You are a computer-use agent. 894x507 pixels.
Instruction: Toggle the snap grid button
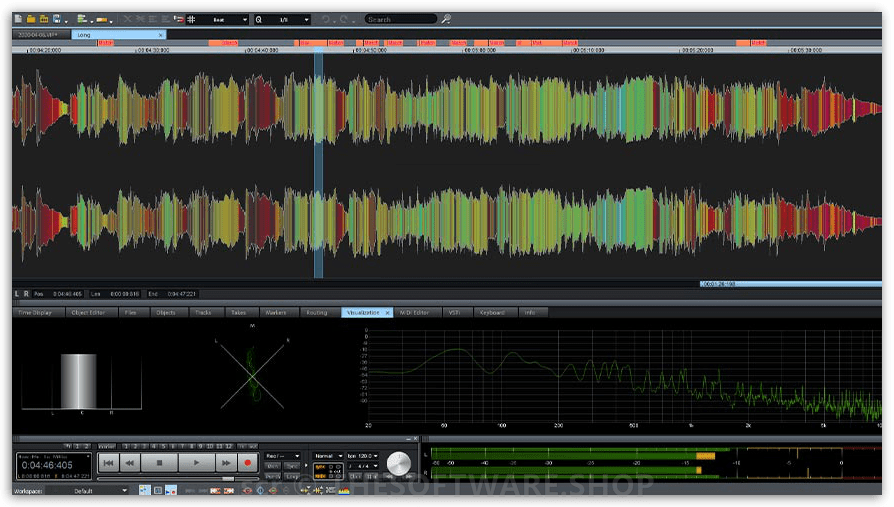[191, 19]
